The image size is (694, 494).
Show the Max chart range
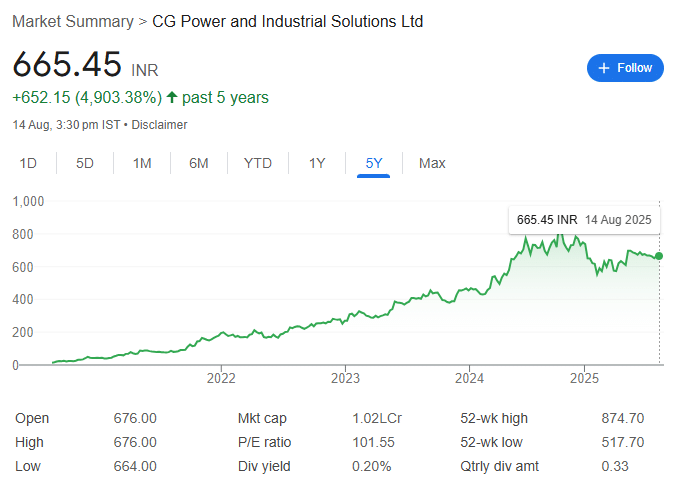432,163
